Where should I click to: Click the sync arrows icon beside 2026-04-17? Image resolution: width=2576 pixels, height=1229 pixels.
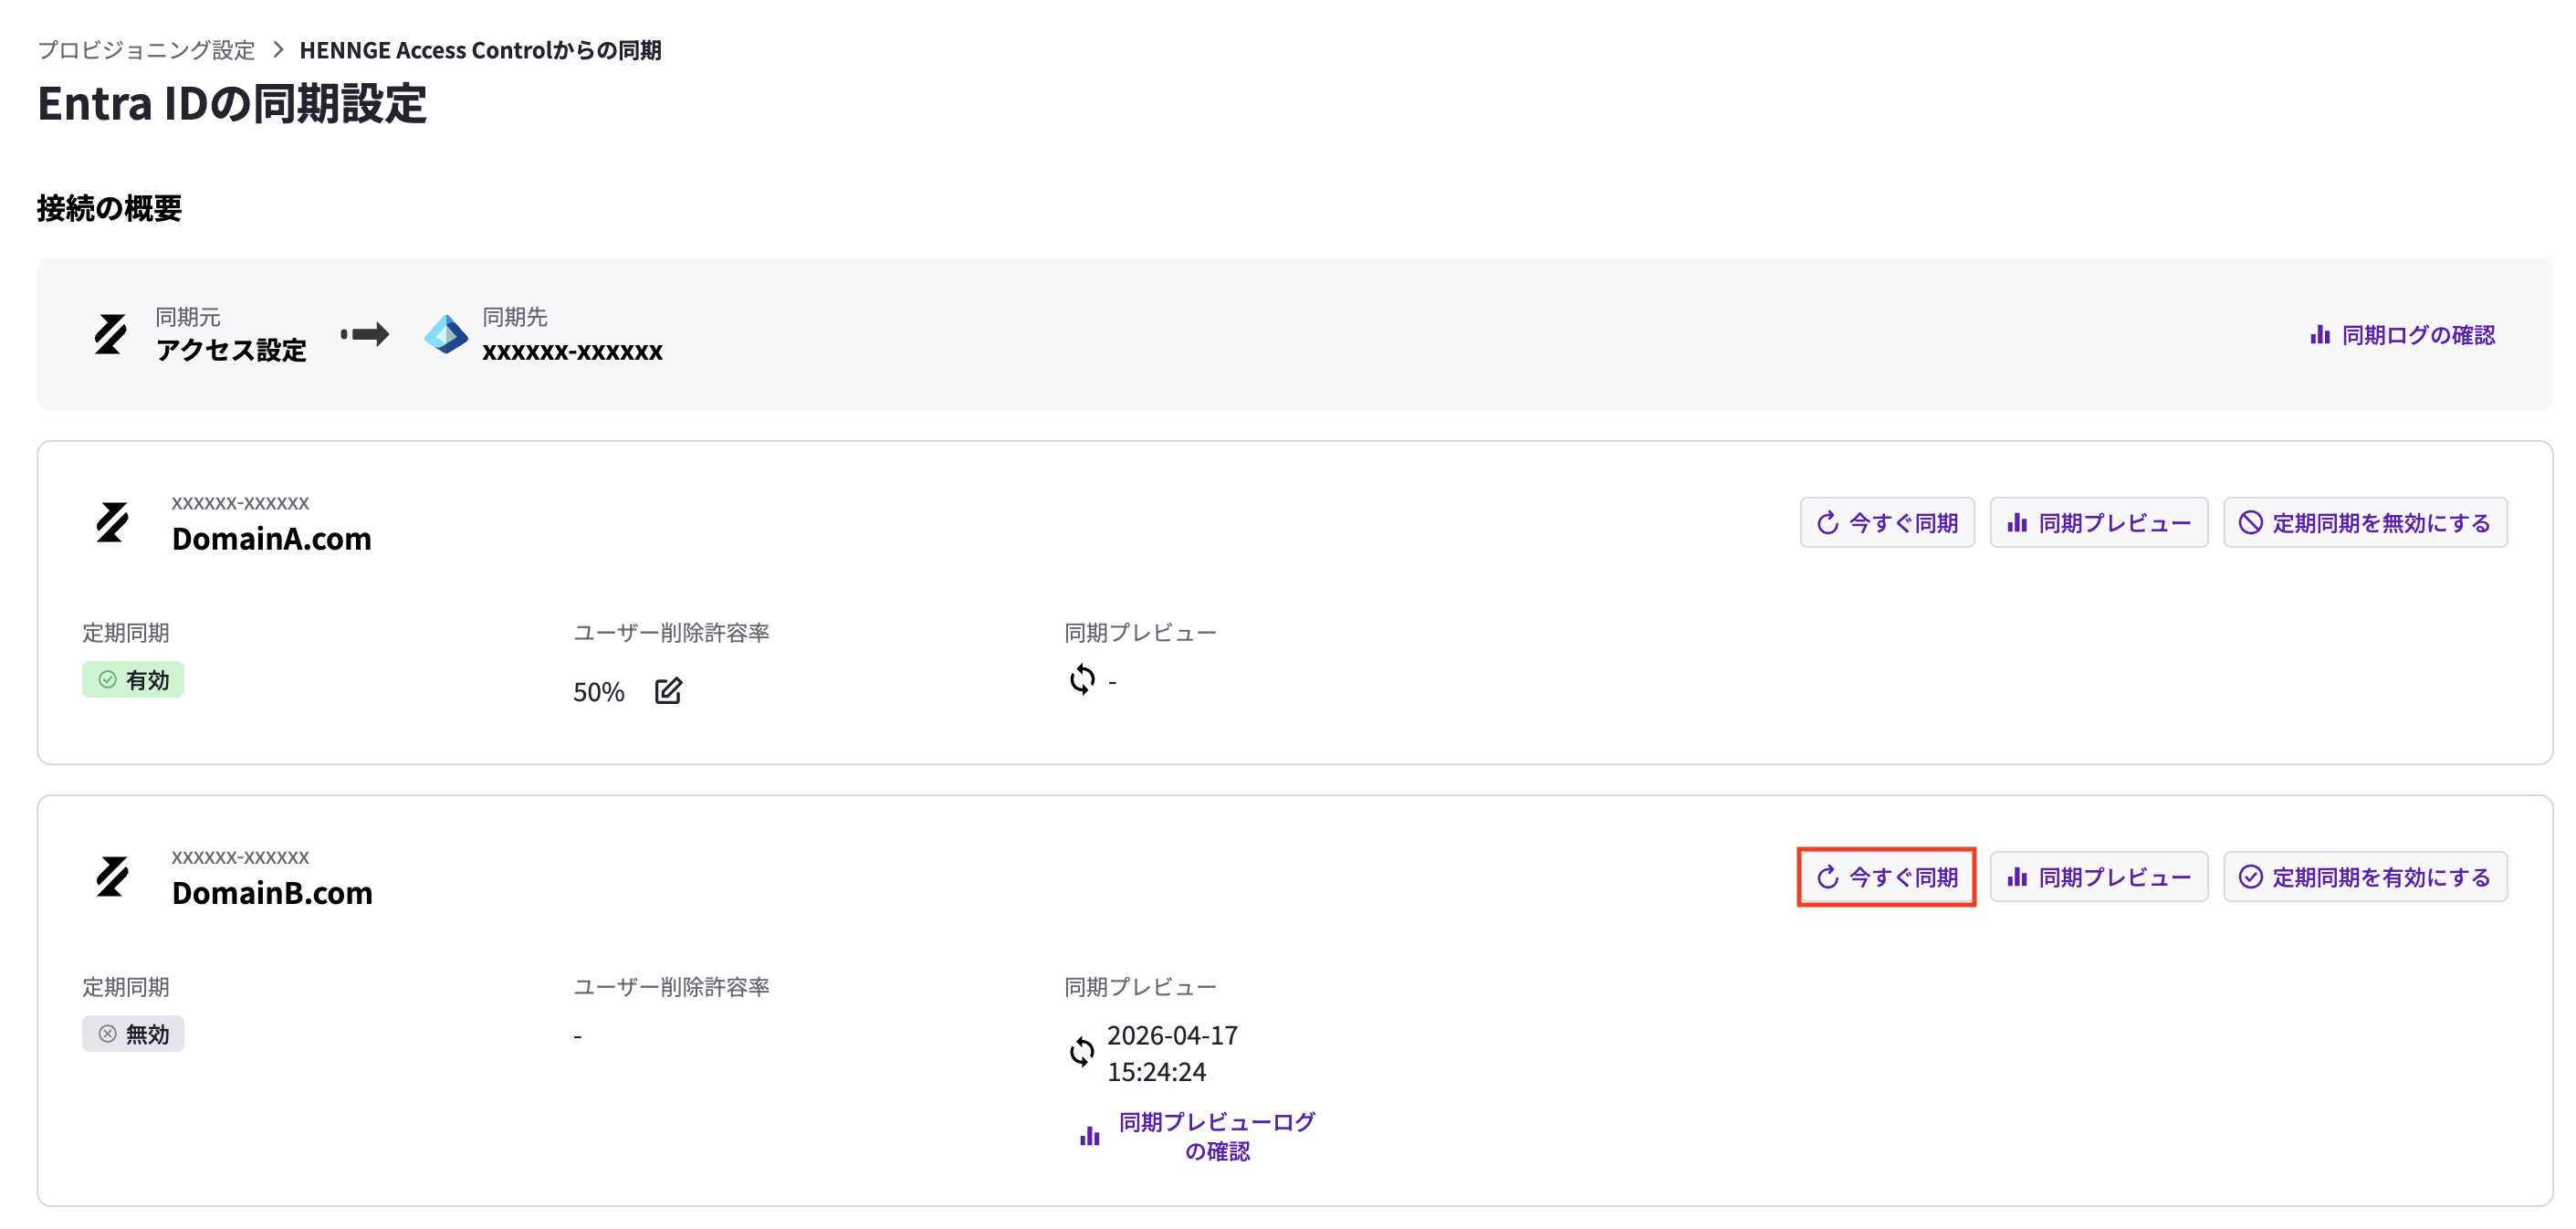pos(1082,1052)
